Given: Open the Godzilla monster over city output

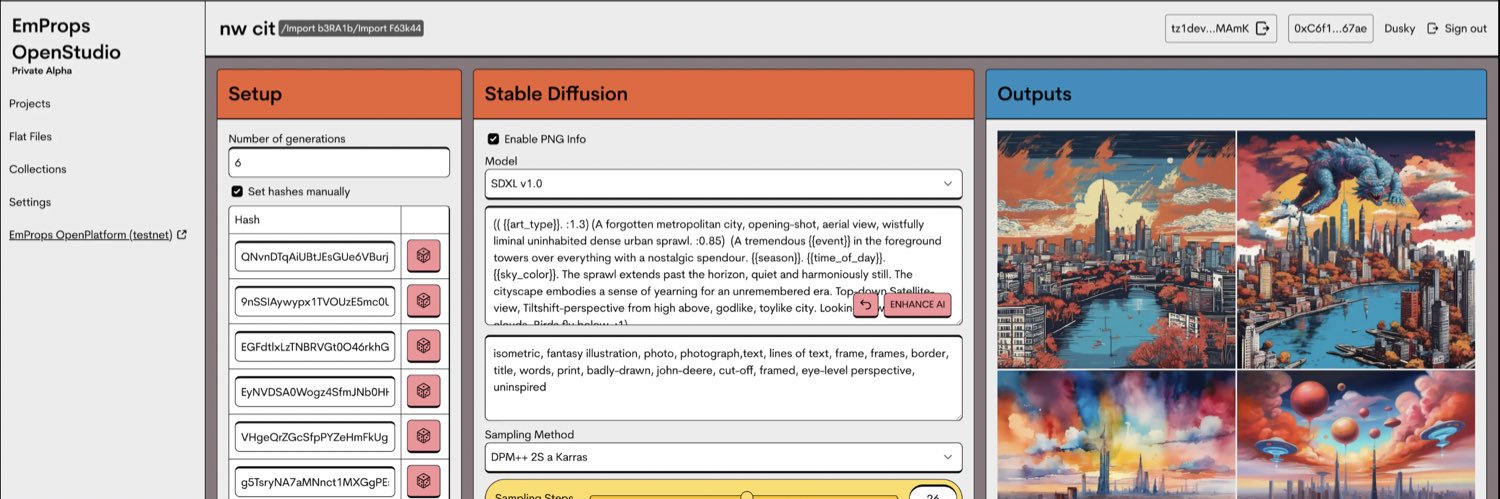Looking at the screenshot, I should tap(1356, 250).
